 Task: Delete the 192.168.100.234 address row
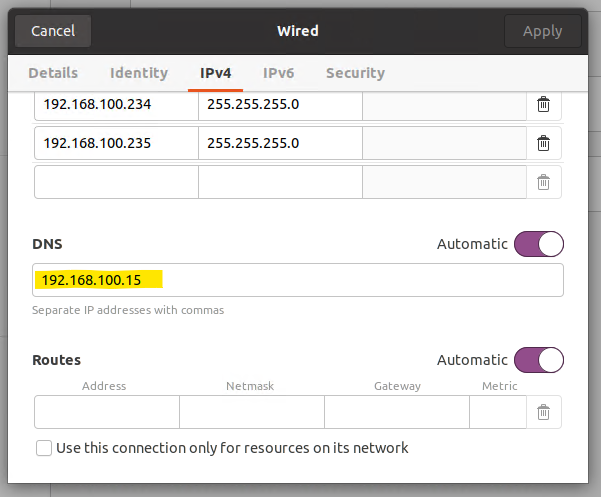coord(543,104)
